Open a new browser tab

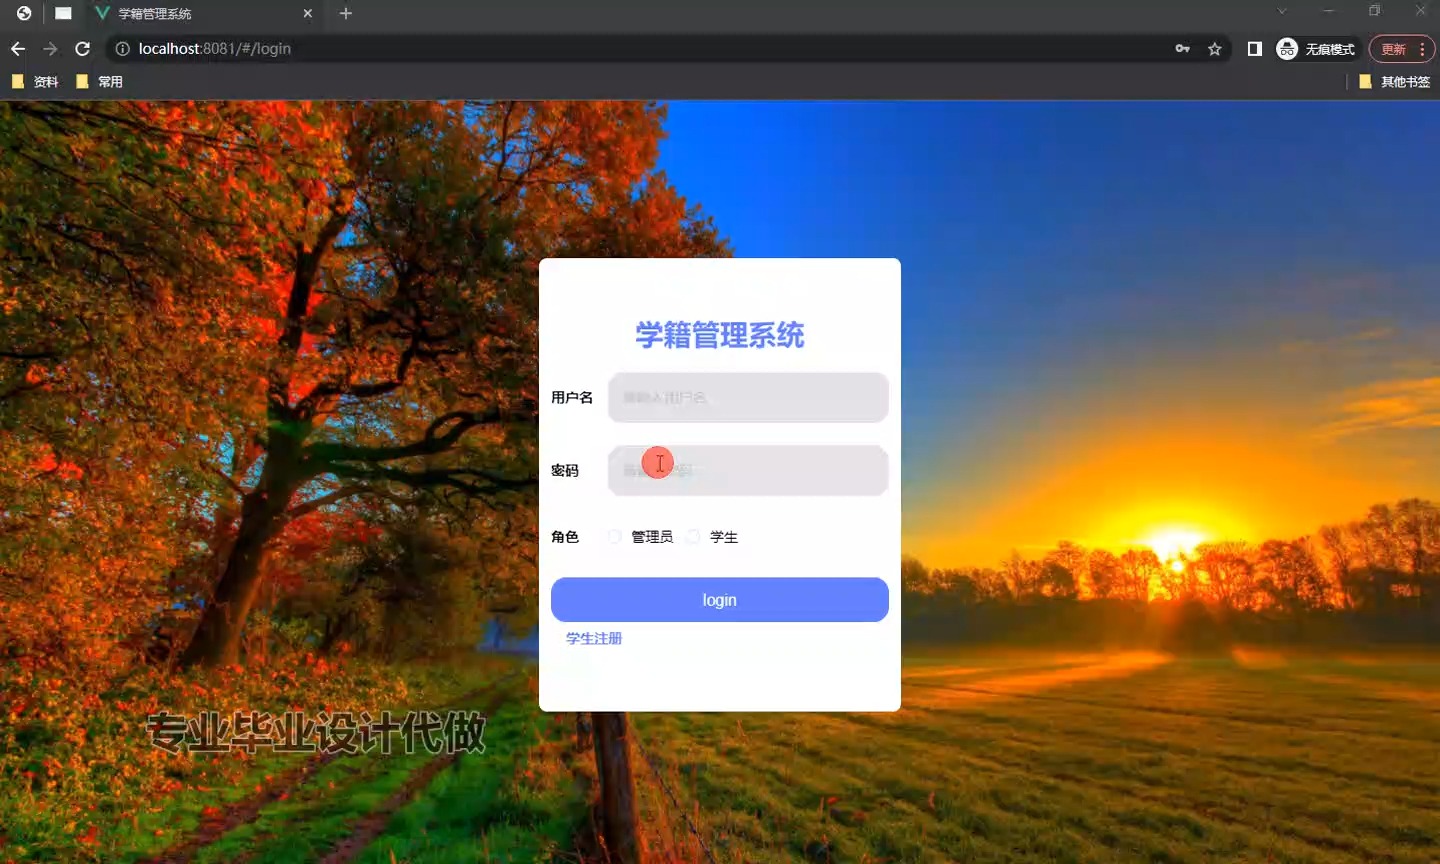click(346, 13)
